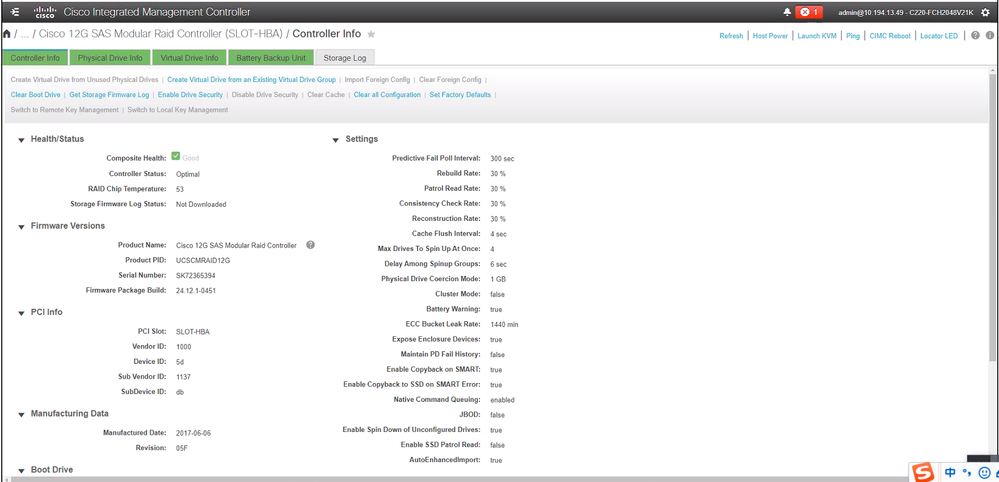Select the 1440 min ECC leak rate

point(505,325)
